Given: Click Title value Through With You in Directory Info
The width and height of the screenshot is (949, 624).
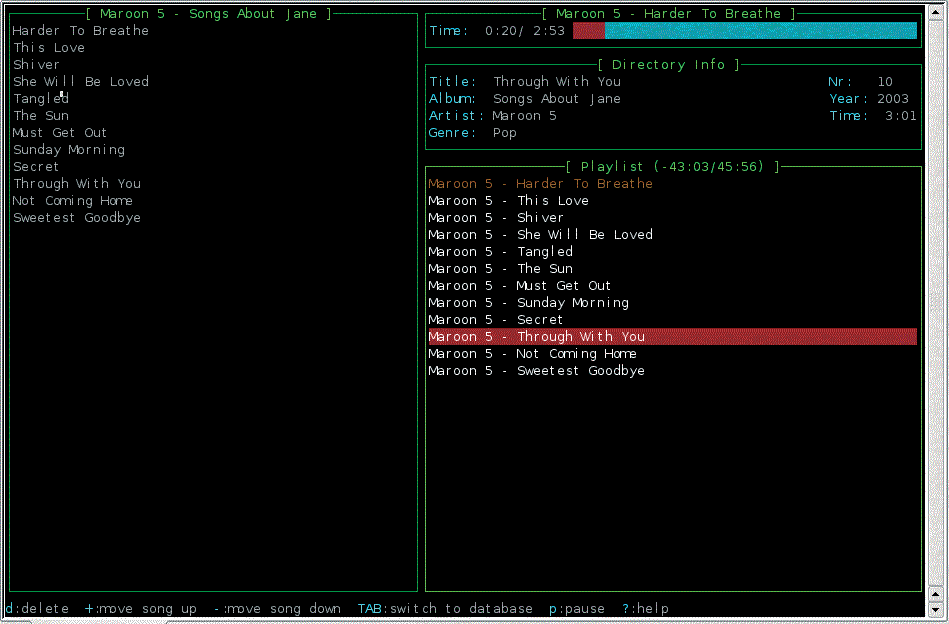Looking at the screenshot, I should pyautogui.click(x=557, y=82).
